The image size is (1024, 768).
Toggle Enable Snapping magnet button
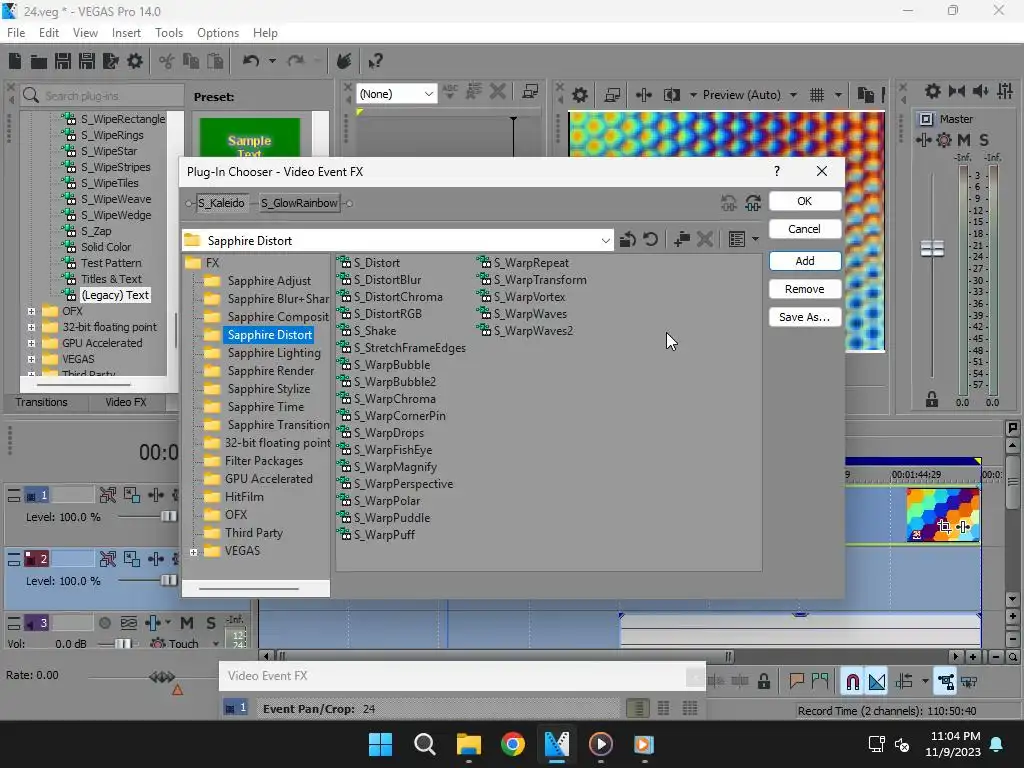(x=852, y=682)
